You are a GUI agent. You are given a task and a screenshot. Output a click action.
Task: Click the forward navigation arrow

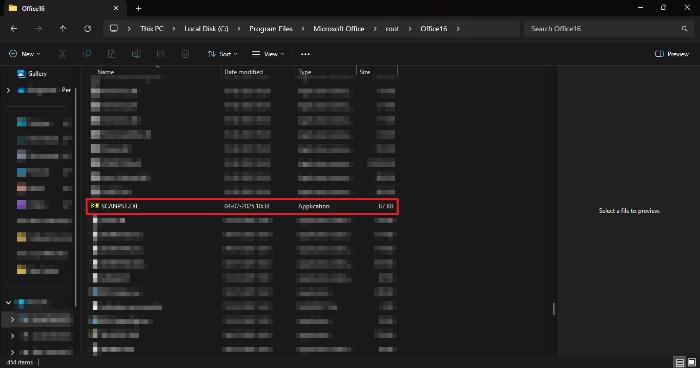38,29
